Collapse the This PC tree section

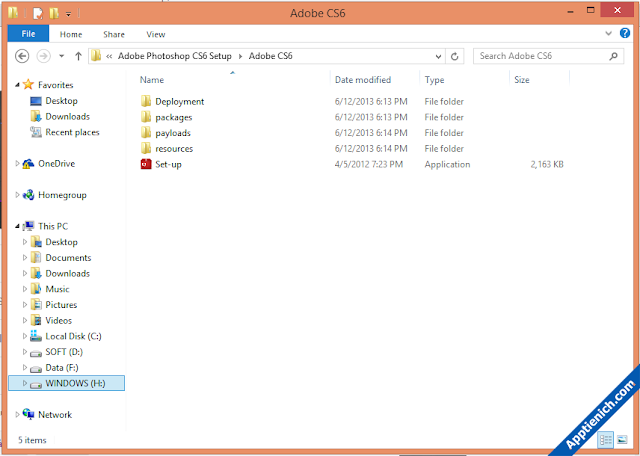[x=17, y=226]
